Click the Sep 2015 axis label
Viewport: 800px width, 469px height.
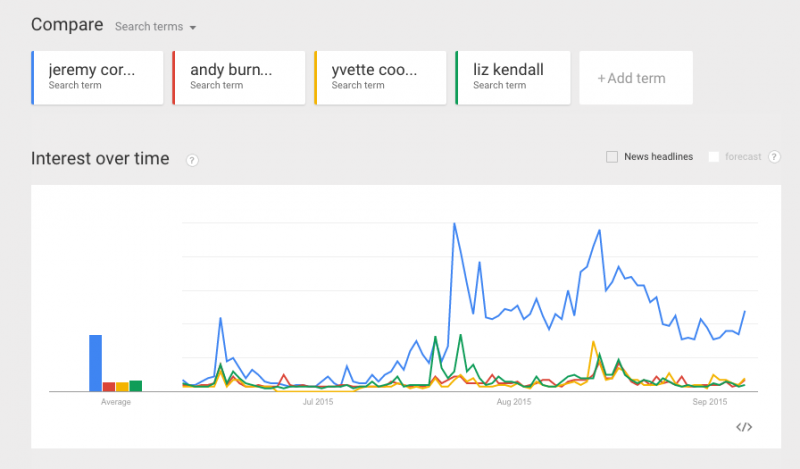click(710, 402)
